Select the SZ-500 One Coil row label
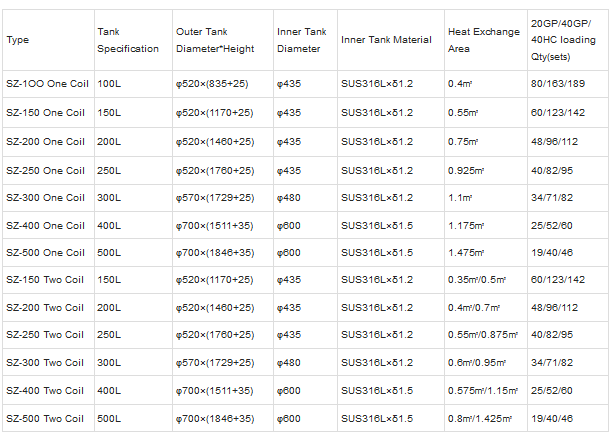Screen dimensions: 615x436 coord(45,253)
